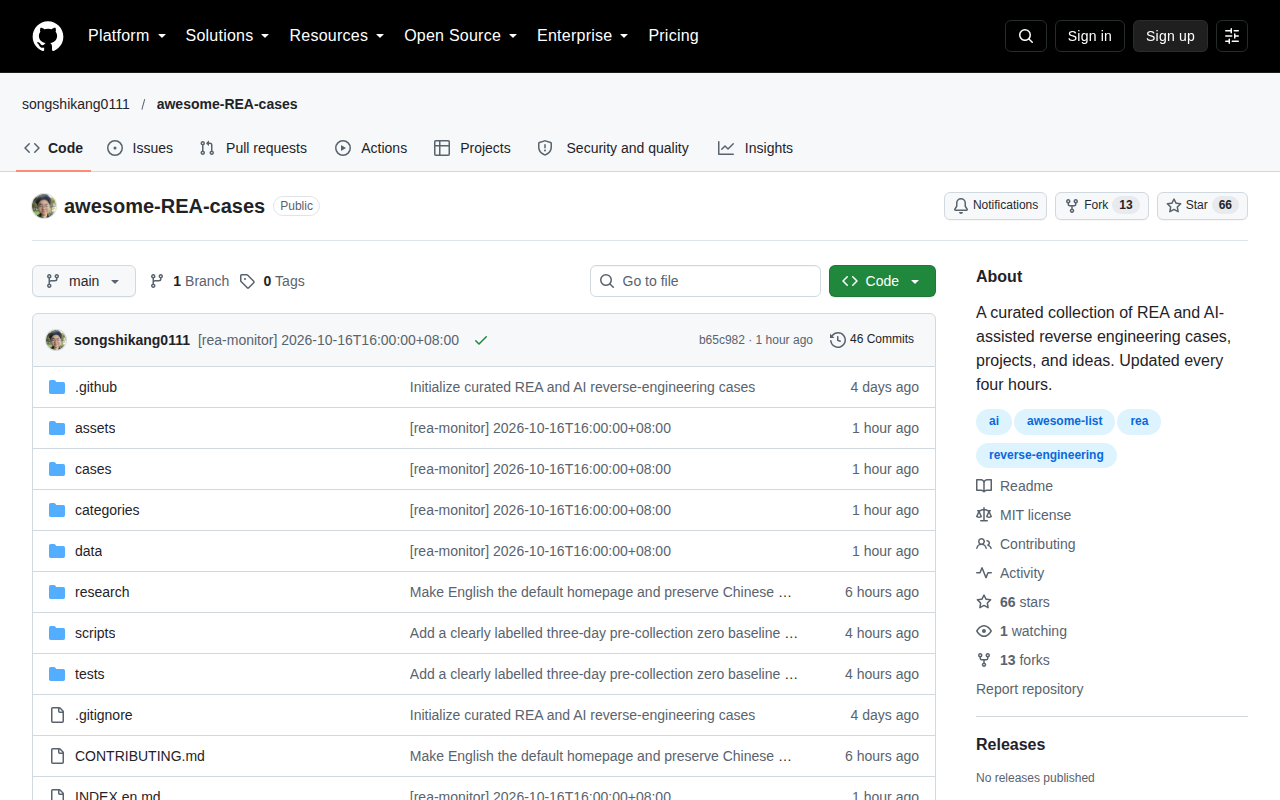Click the Notifications bell button
This screenshot has width=1280, height=800.
pyautogui.click(x=995, y=206)
